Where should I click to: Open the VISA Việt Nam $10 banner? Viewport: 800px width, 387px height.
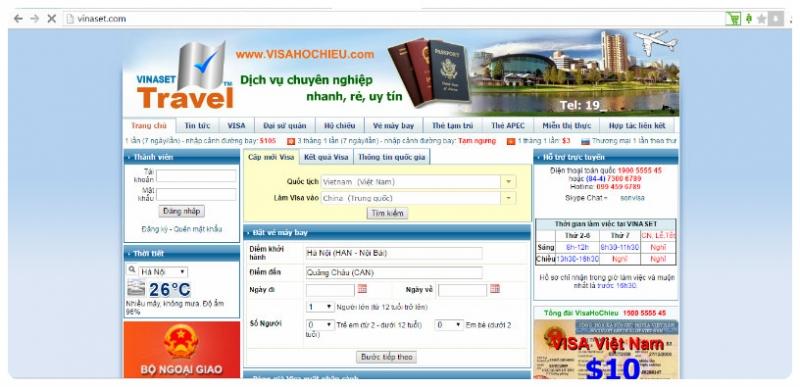(x=606, y=349)
